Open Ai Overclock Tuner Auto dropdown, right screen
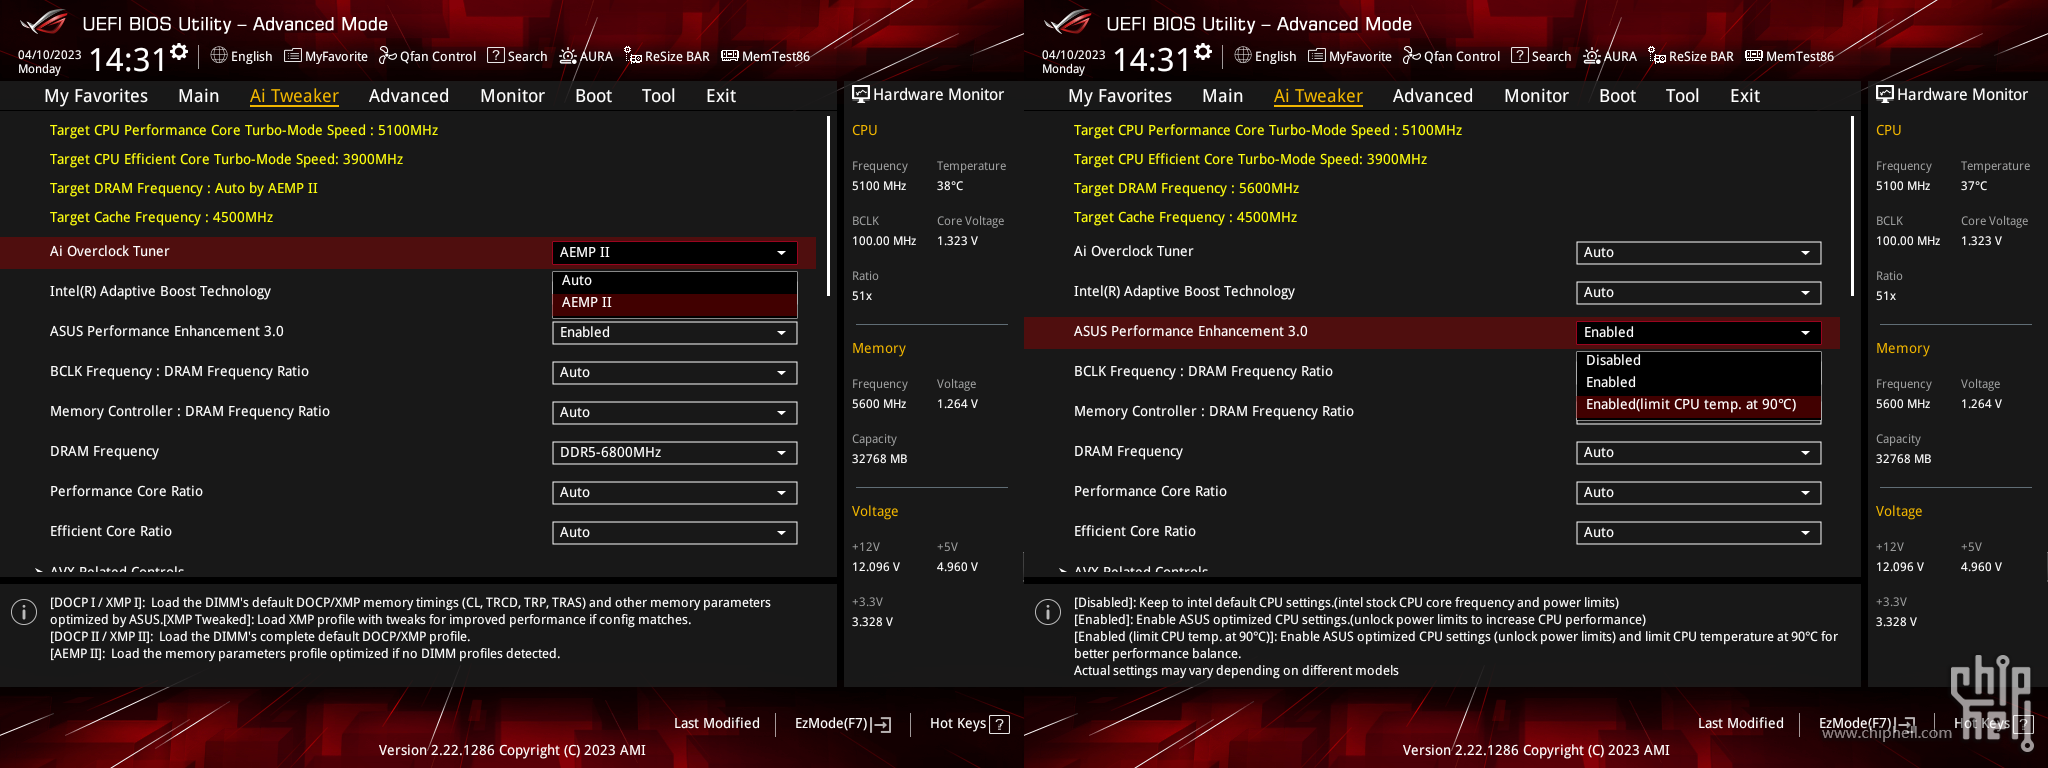The width and height of the screenshot is (2048, 768). 1699,253
